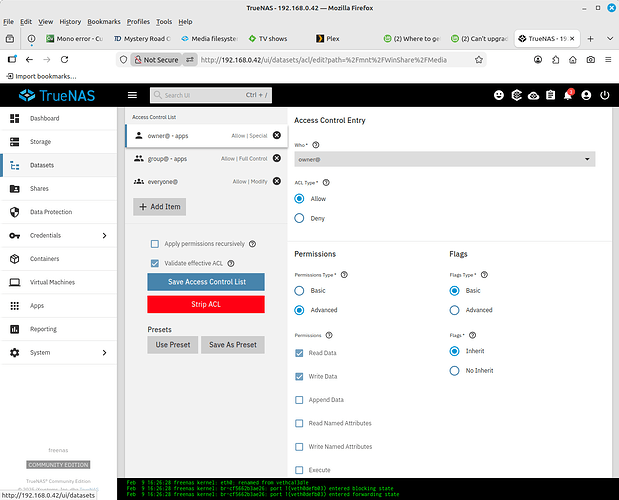This screenshot has width=619, height=500.
Task: Check Write Named Attributes permission
Action: click(x=299, y=447)
